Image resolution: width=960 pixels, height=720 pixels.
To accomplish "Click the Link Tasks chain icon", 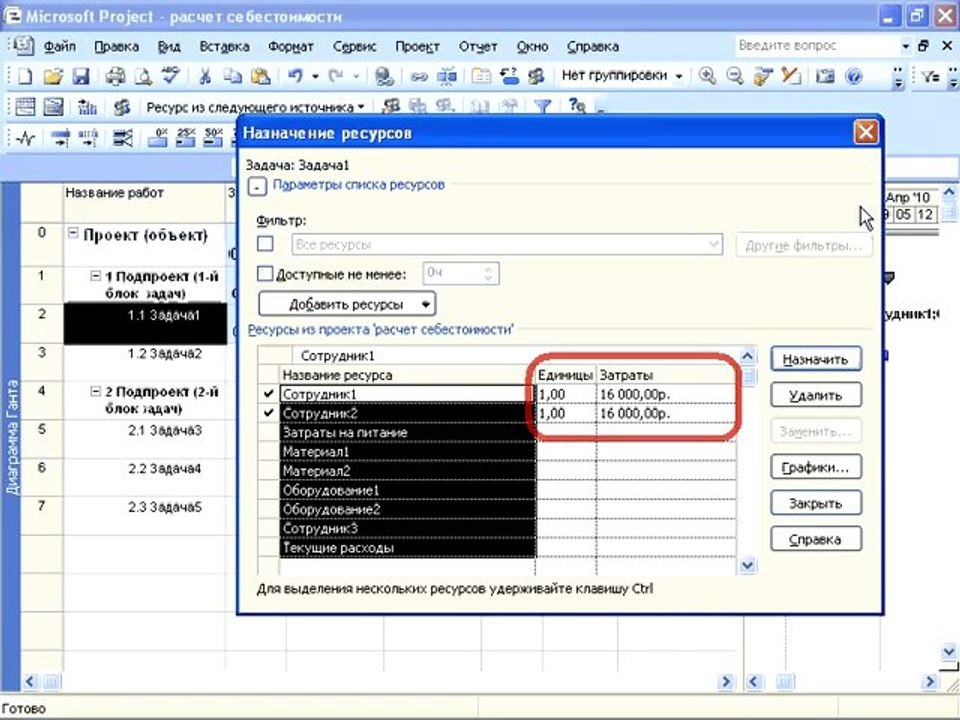I will coord(419,77).
